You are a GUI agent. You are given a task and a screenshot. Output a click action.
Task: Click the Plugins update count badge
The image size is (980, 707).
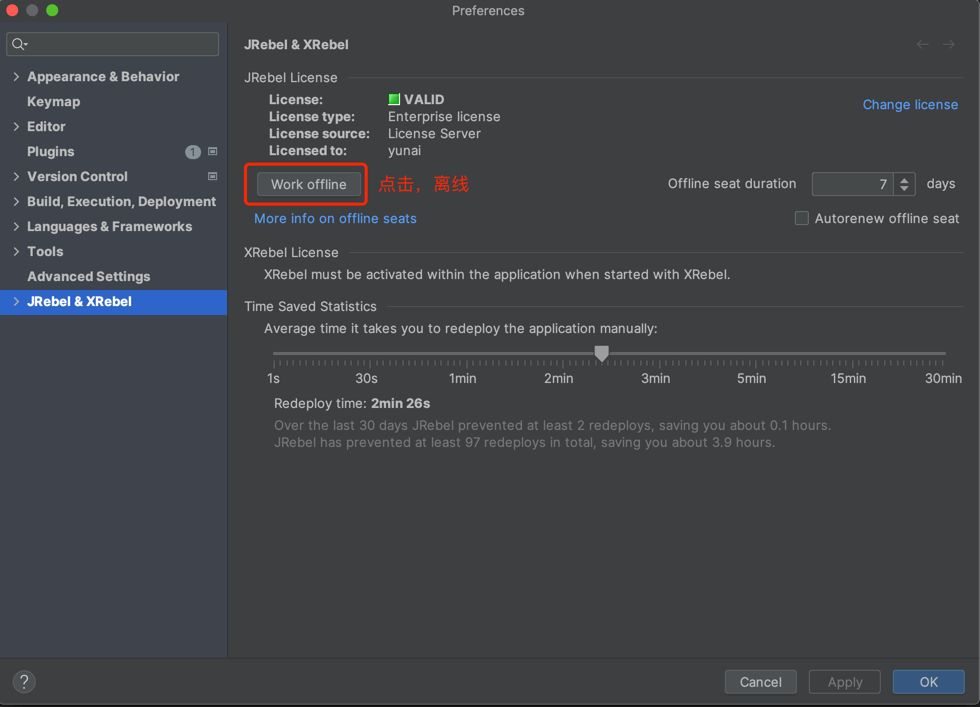[x=193, y=152]
